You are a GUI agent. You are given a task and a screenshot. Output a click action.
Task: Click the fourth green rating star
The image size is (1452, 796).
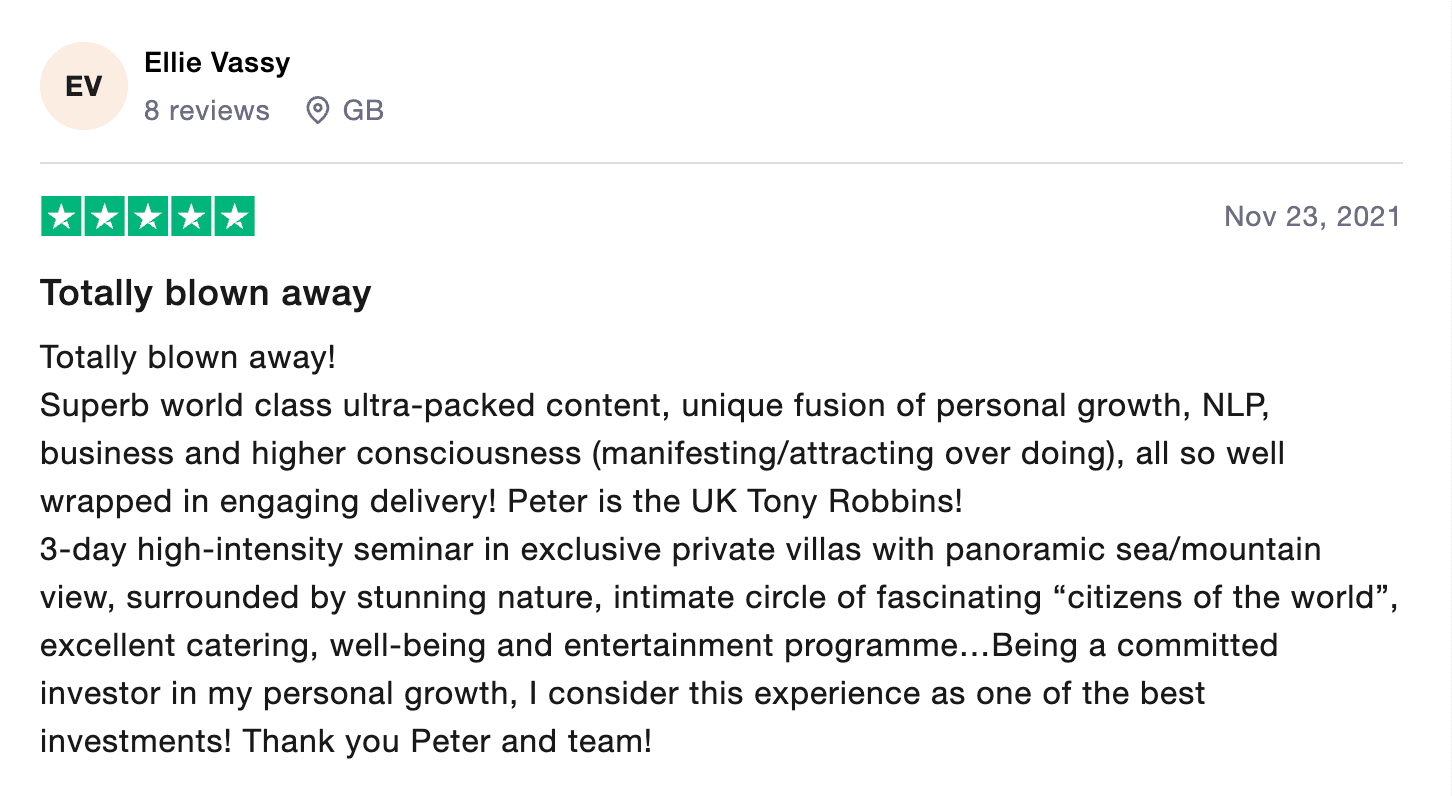(191, 217)
